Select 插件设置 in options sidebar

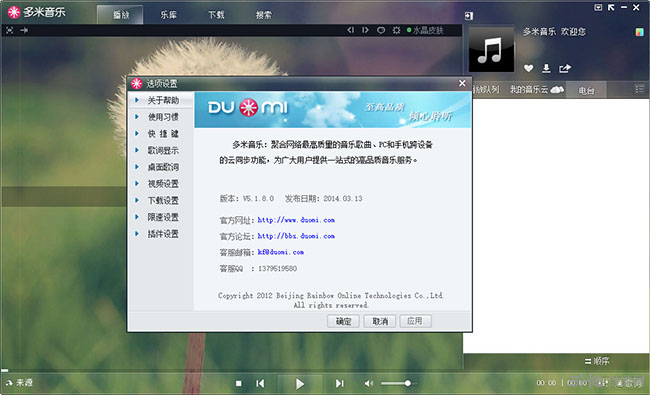click(x=161, y=234)
